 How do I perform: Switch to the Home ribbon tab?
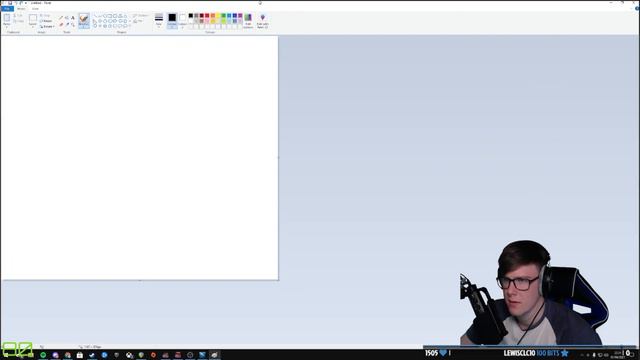[x=21, y=9]
